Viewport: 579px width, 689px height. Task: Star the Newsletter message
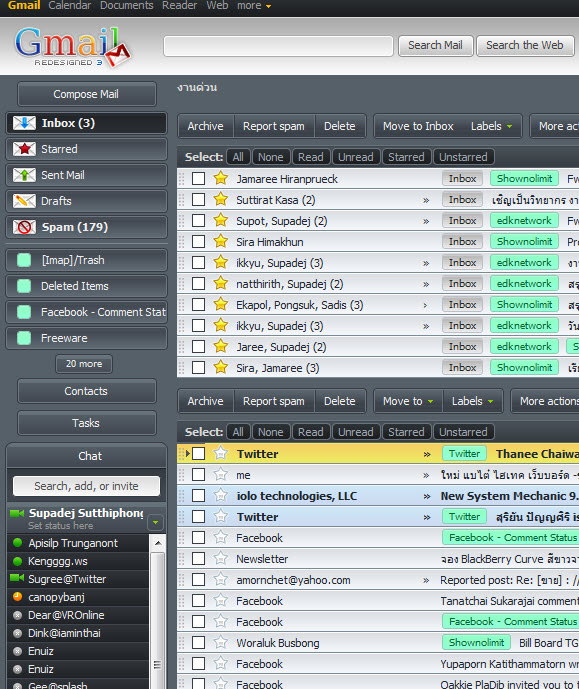(221, 558)
